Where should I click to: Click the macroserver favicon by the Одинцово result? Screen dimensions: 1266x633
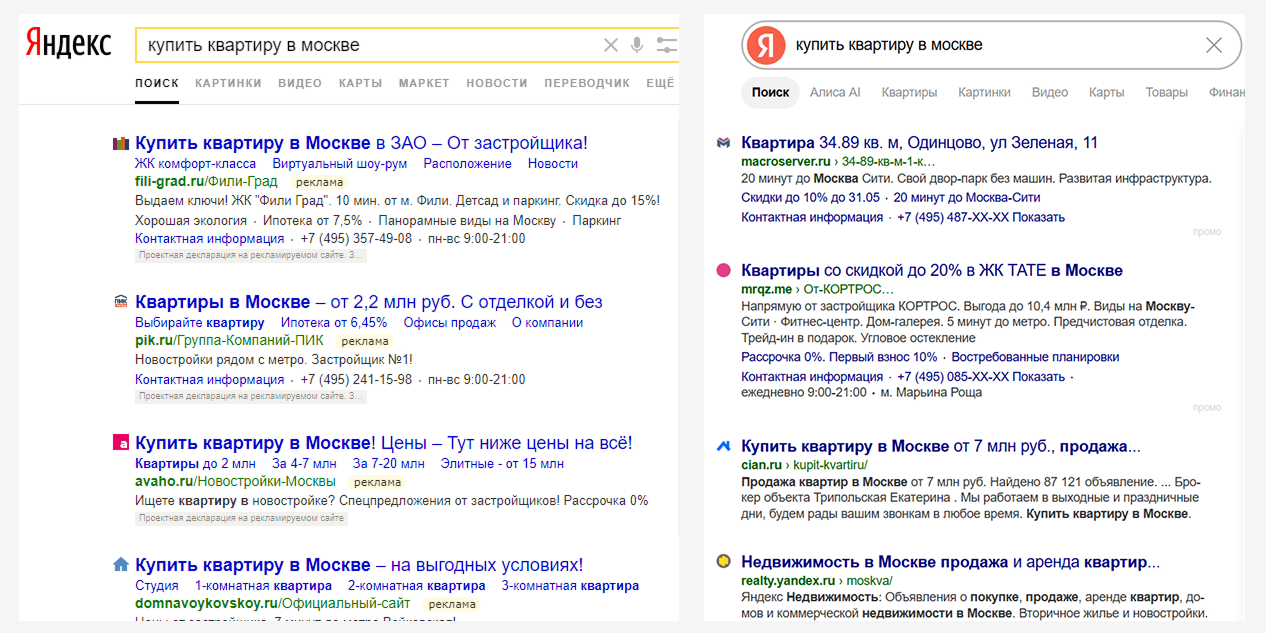point(724,143)
